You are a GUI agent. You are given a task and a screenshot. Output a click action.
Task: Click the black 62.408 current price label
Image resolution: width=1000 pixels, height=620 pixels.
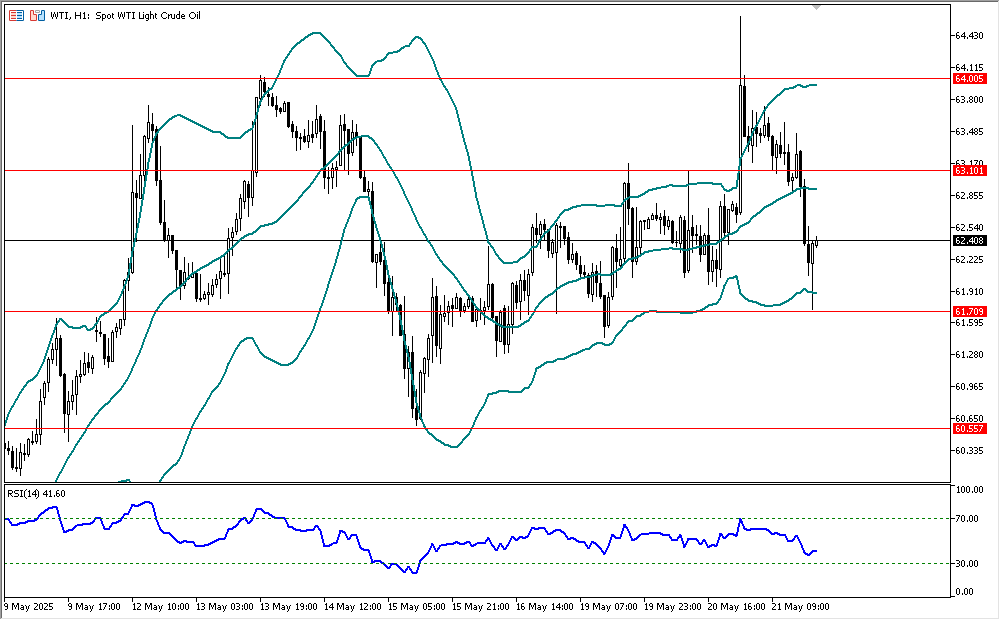click(x=969, y=240)
